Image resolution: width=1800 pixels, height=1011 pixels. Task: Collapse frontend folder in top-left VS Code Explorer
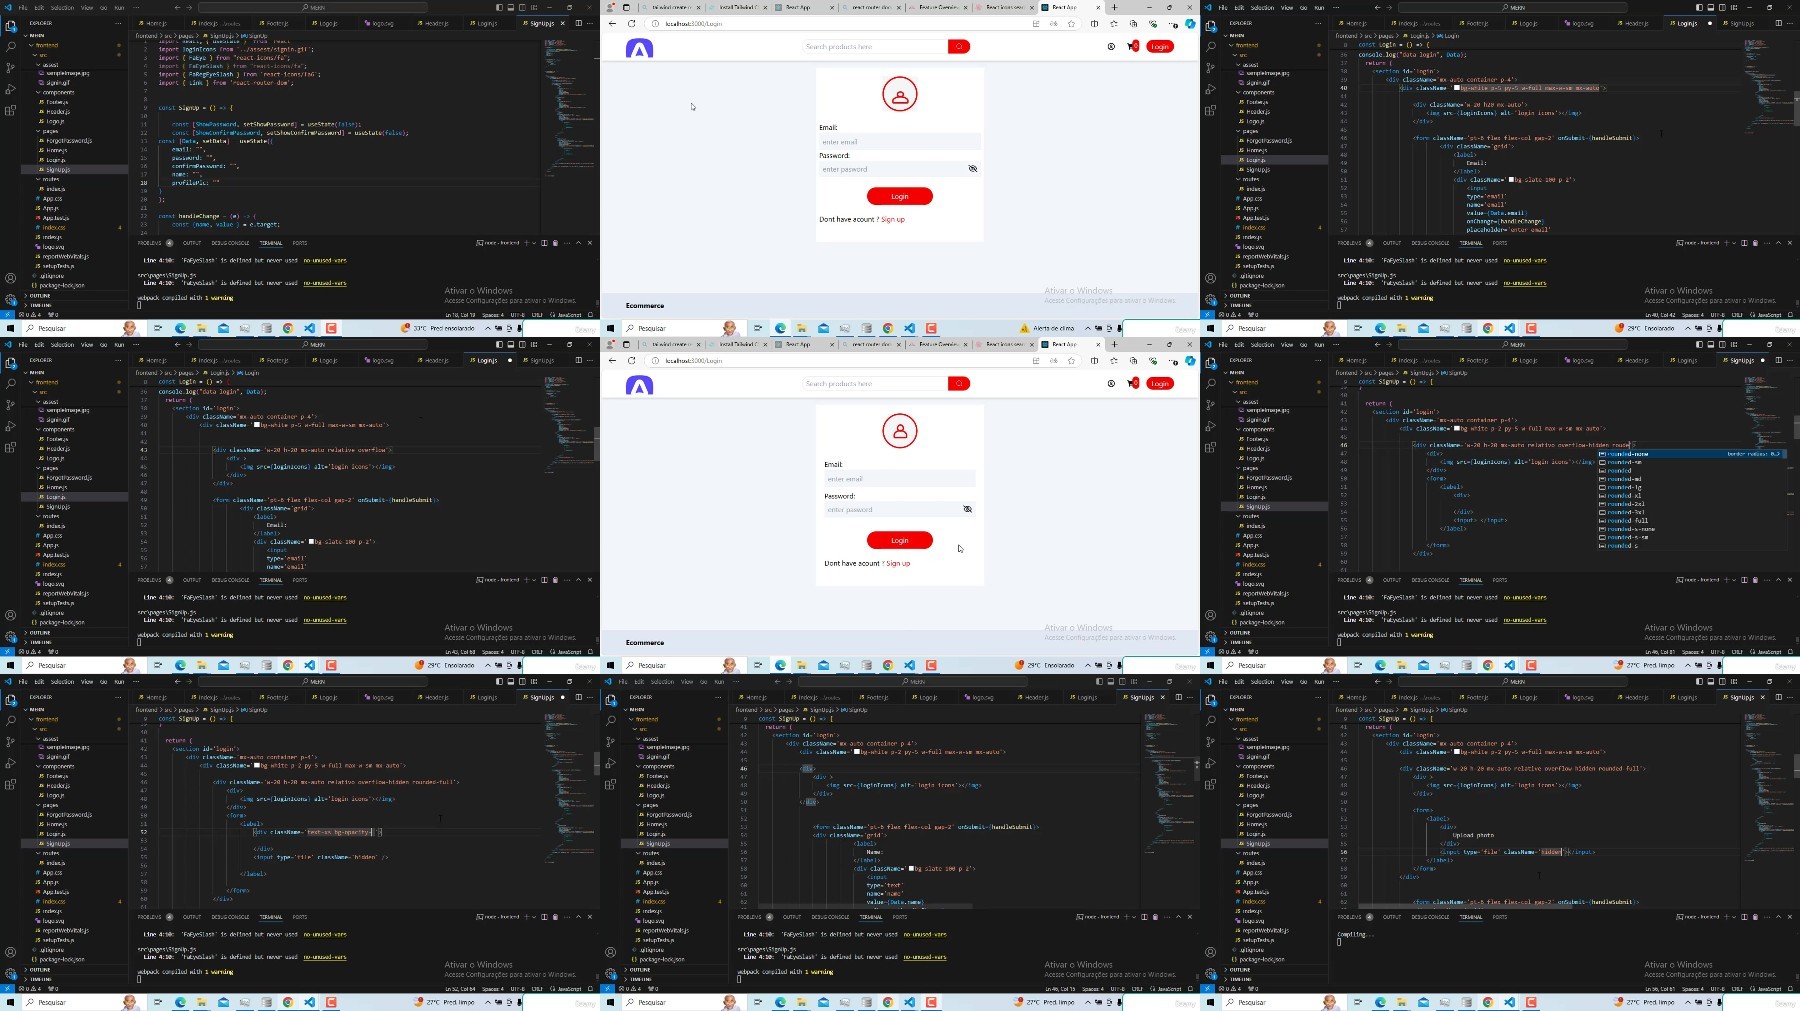[45, 45]
